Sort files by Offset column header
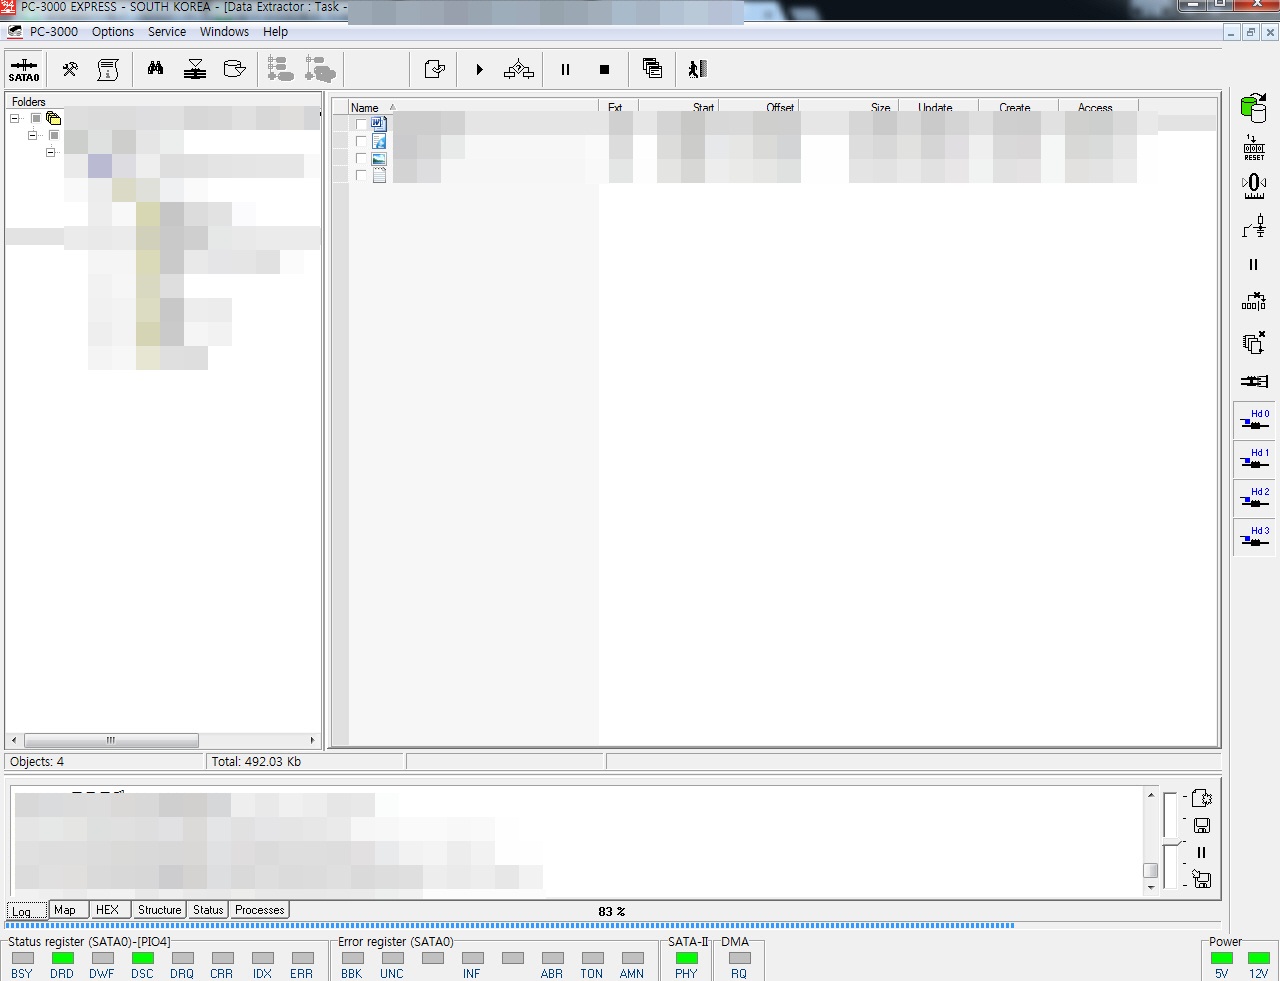The image size is (1280, 981). click(x=758, y=107)
